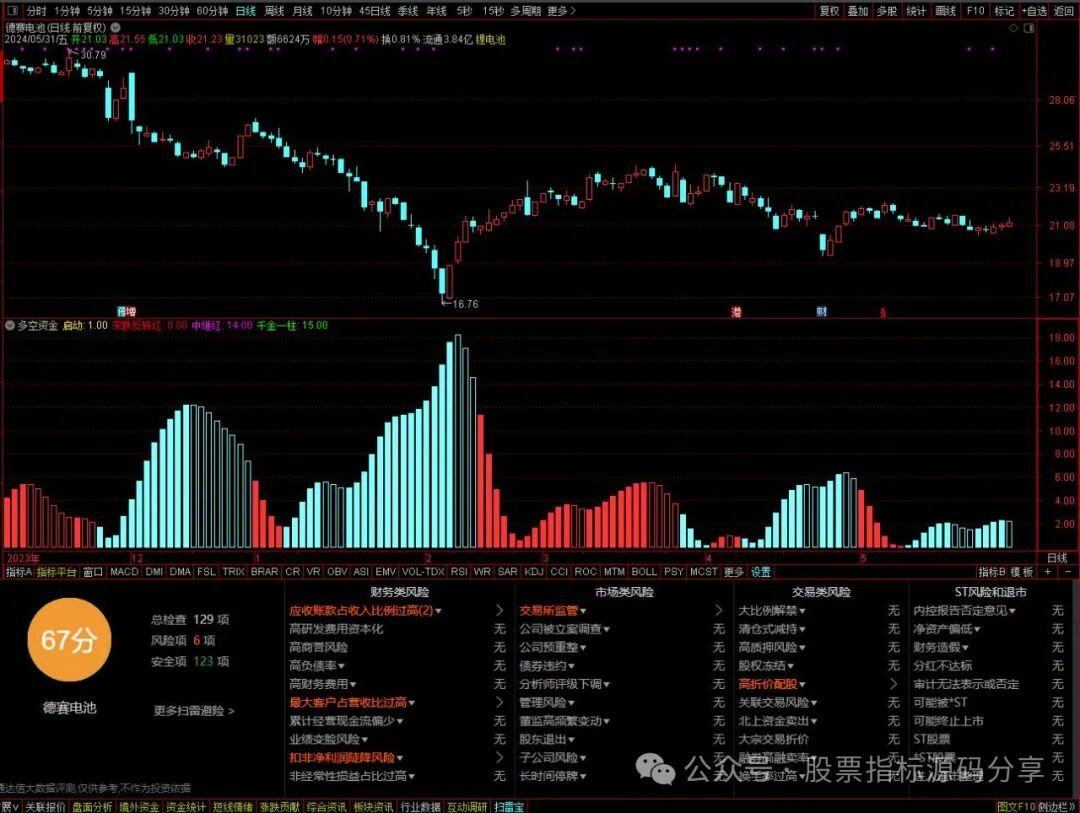Open the 关联报价 bottom tab
Screen dimensions: 1080x813
pos(45,807)
